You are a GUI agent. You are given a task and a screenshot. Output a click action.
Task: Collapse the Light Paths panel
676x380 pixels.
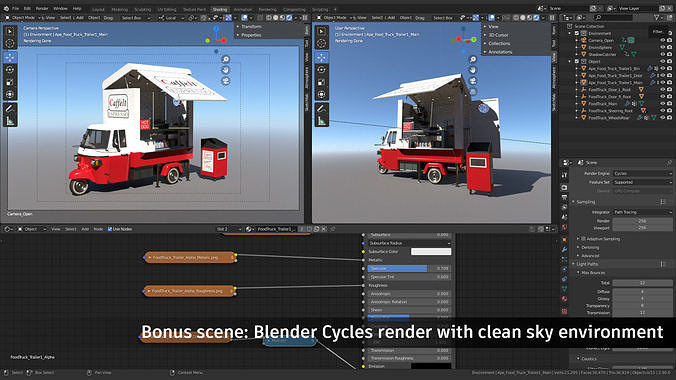tap(586, 264)
